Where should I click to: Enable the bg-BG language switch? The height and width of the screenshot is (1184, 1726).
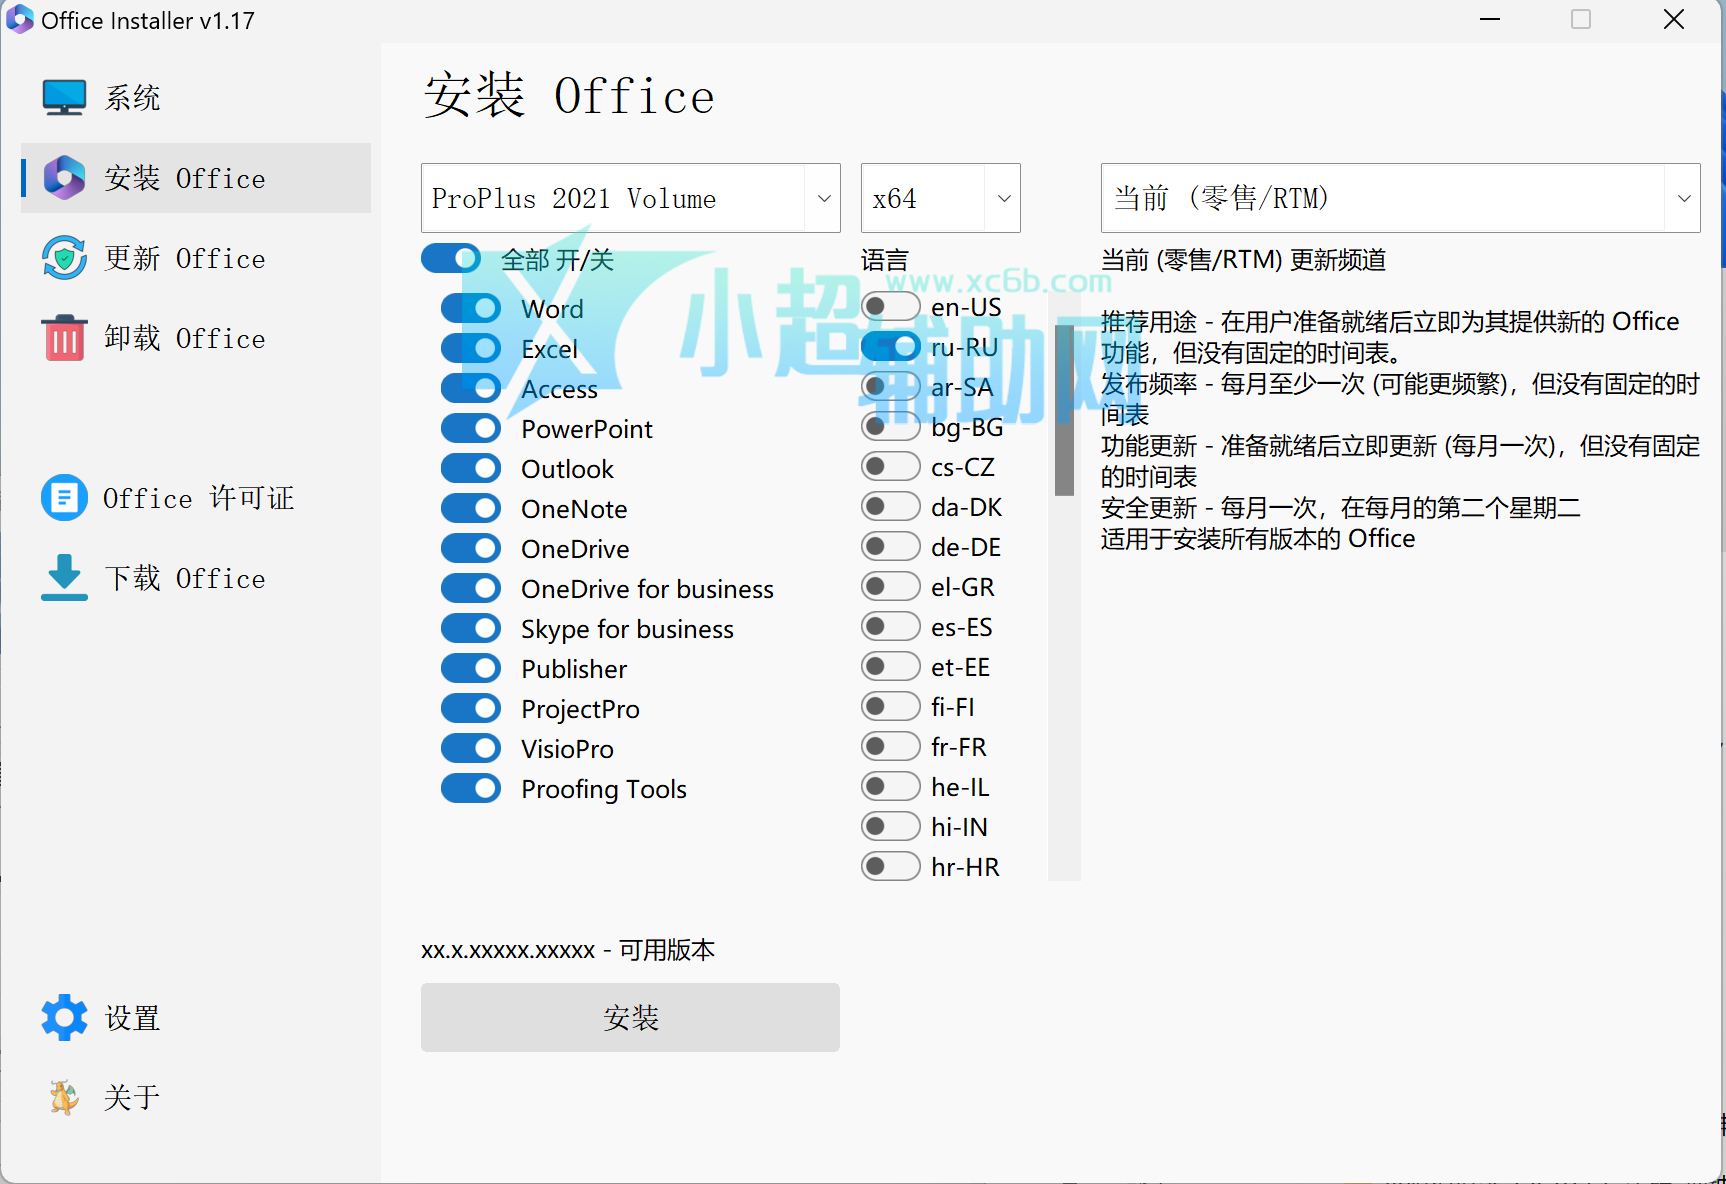[x=891, y=426]
